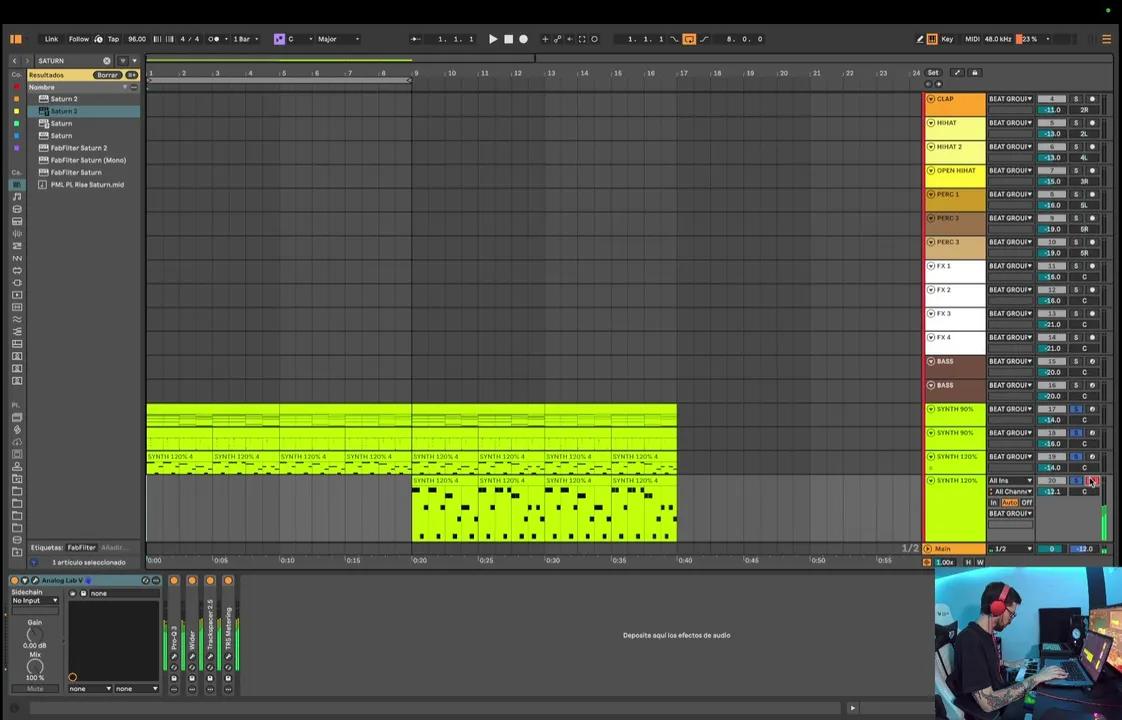This screenshot has width=1122, height=720.
Task: Click the Borrar button in results
Action: tap(107, 75)
